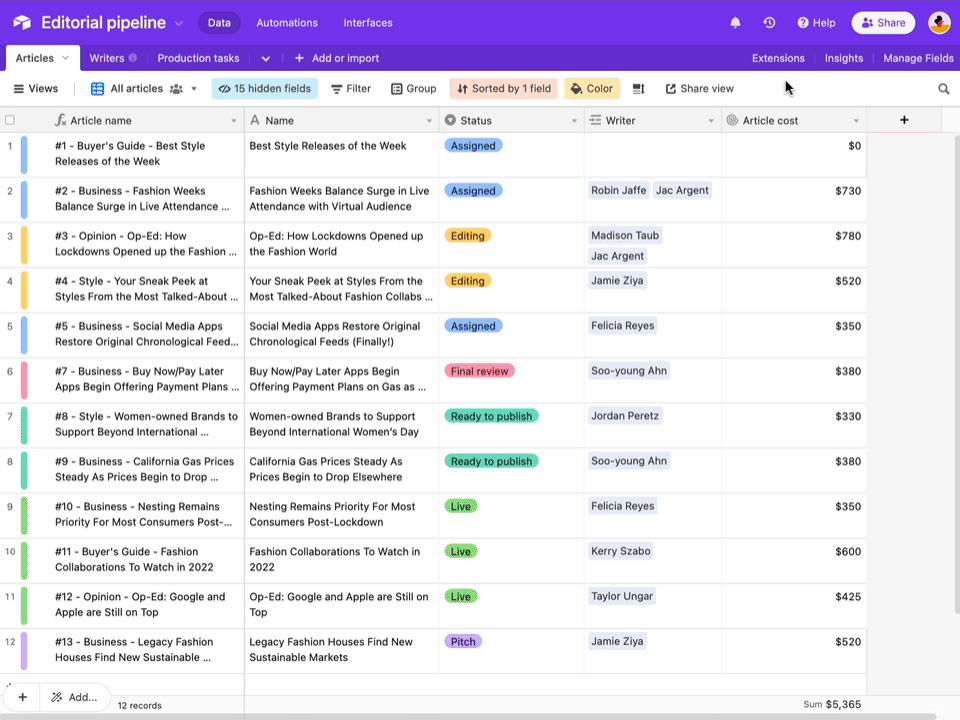960x720 pixels.
Task: Add a new field with plus icon
Action: pos(904,120)
